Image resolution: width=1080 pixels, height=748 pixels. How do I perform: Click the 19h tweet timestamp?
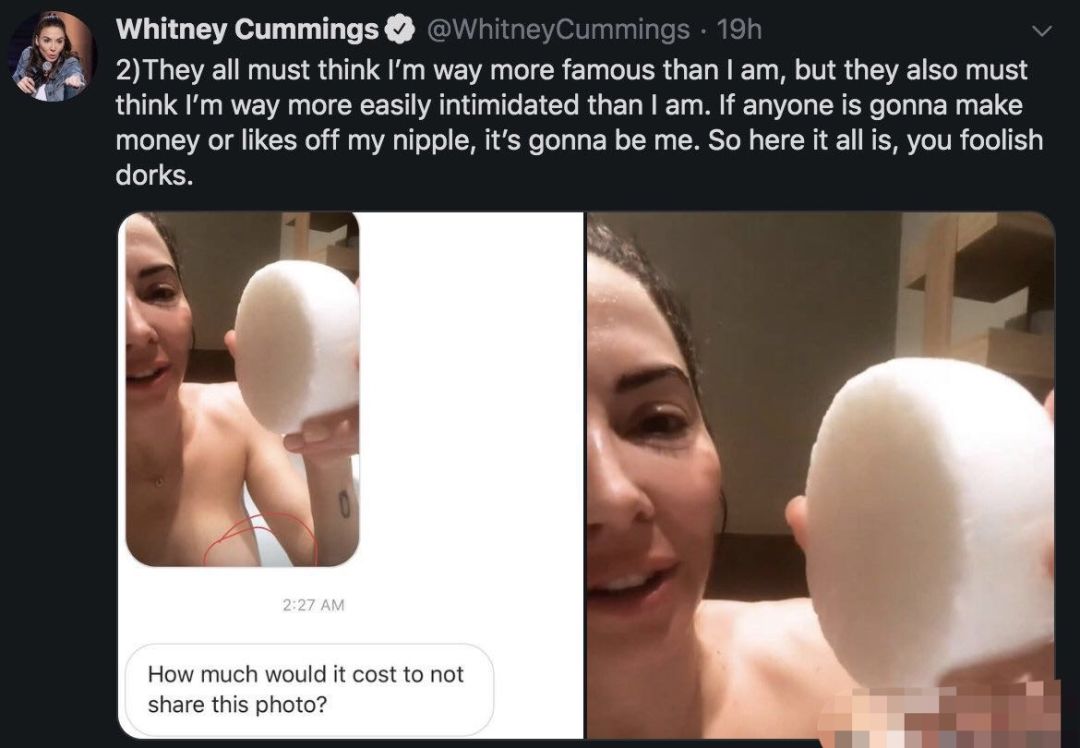739,30
